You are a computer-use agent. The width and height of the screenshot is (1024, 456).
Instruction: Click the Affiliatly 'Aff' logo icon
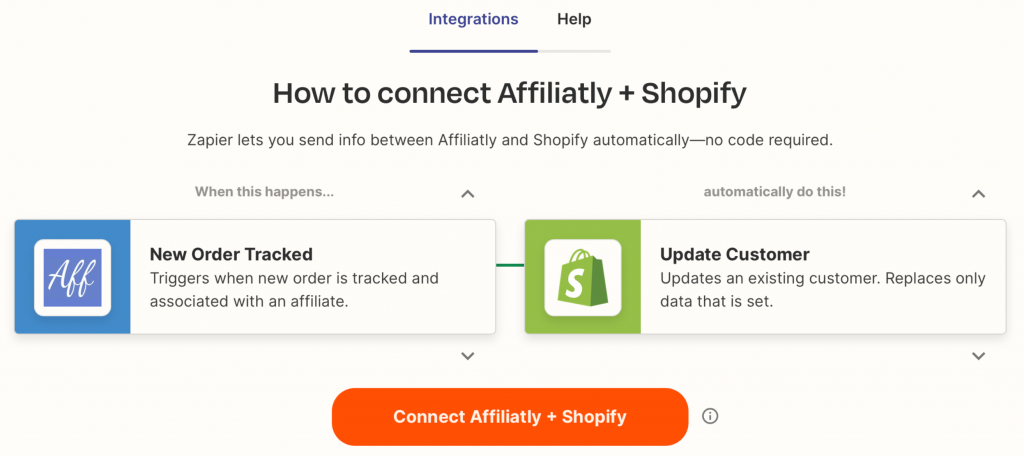click(72, 278)
